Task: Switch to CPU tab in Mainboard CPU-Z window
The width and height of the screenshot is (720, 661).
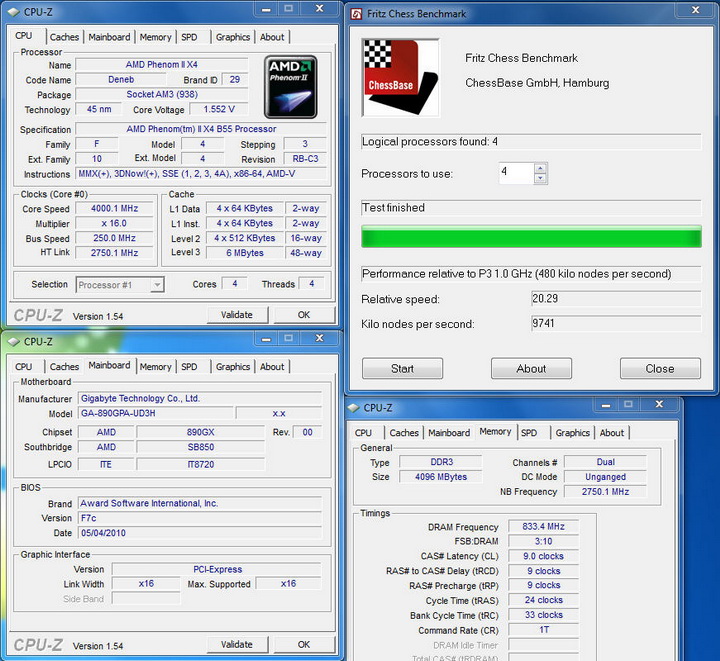Action: (23, 367)
